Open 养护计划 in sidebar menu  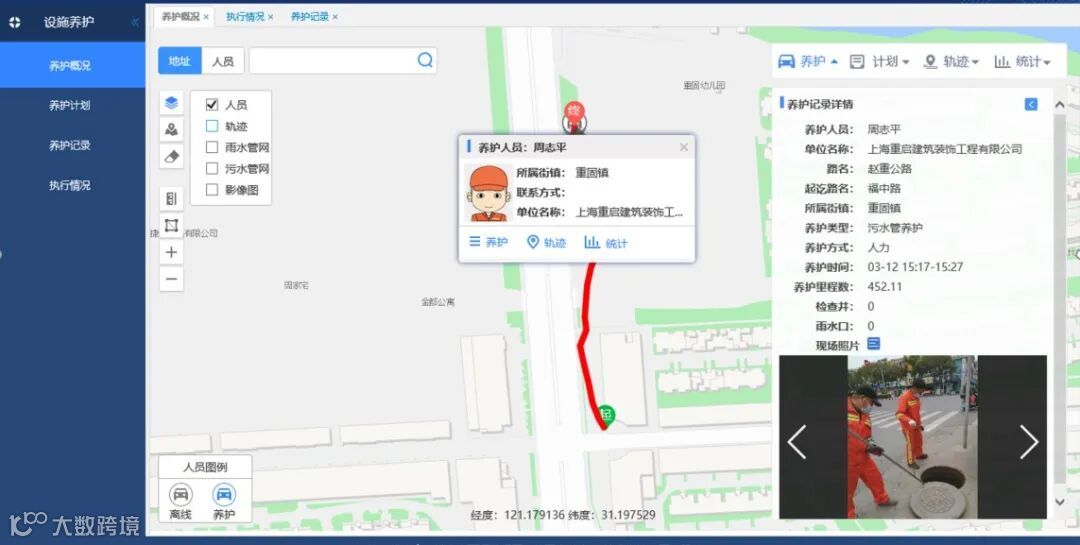pos(72,105)
